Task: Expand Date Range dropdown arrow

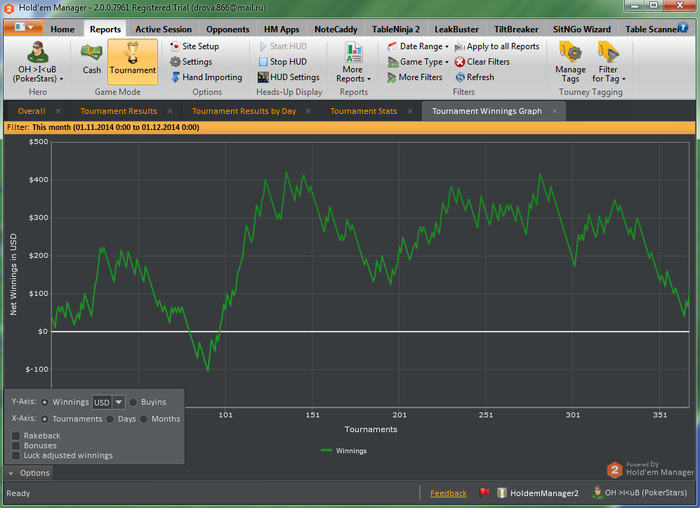Action: (446, 47)
